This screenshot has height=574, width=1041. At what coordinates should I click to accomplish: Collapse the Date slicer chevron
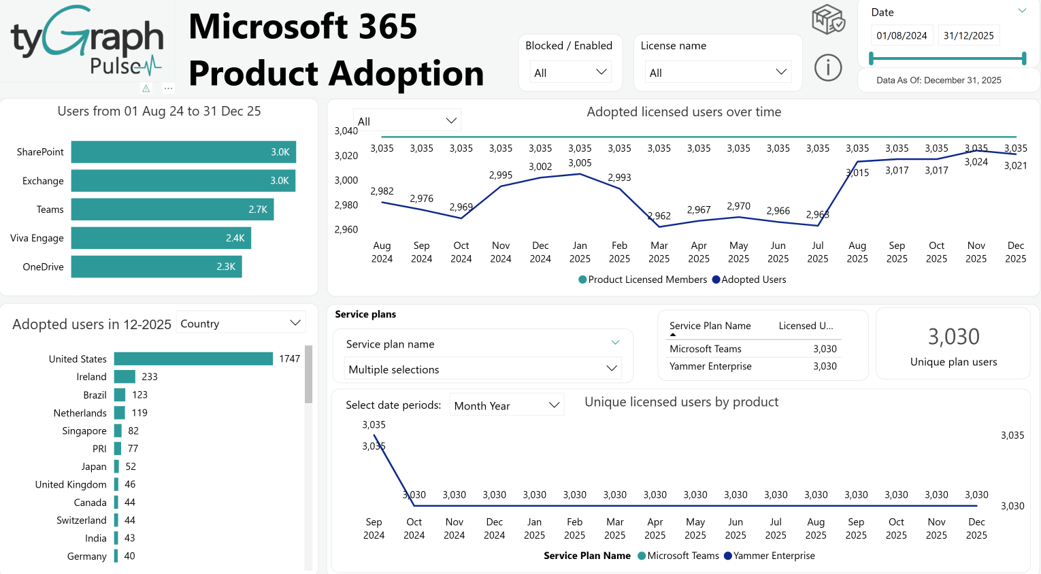[1022, 11]
